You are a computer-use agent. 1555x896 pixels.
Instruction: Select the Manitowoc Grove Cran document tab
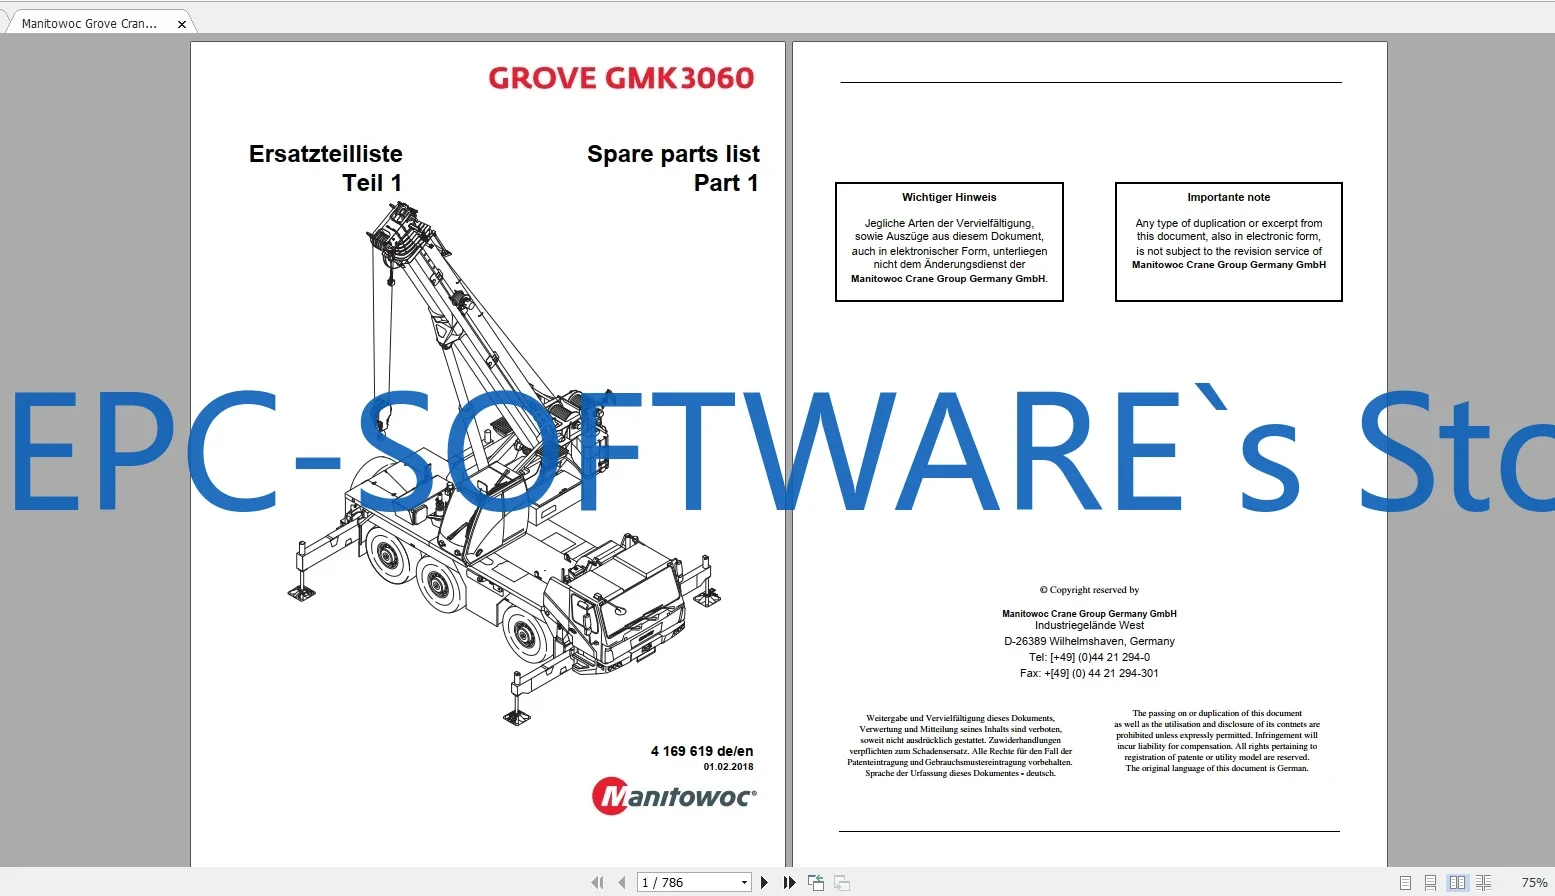90,22
